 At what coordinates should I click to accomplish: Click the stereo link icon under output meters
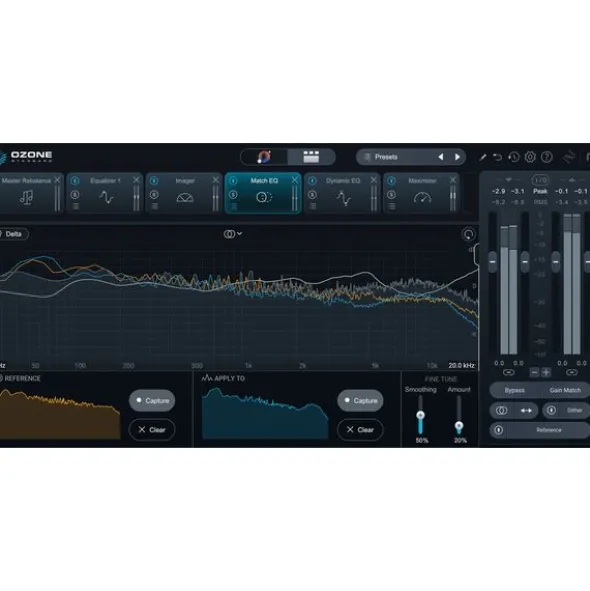tap(572, 372)
